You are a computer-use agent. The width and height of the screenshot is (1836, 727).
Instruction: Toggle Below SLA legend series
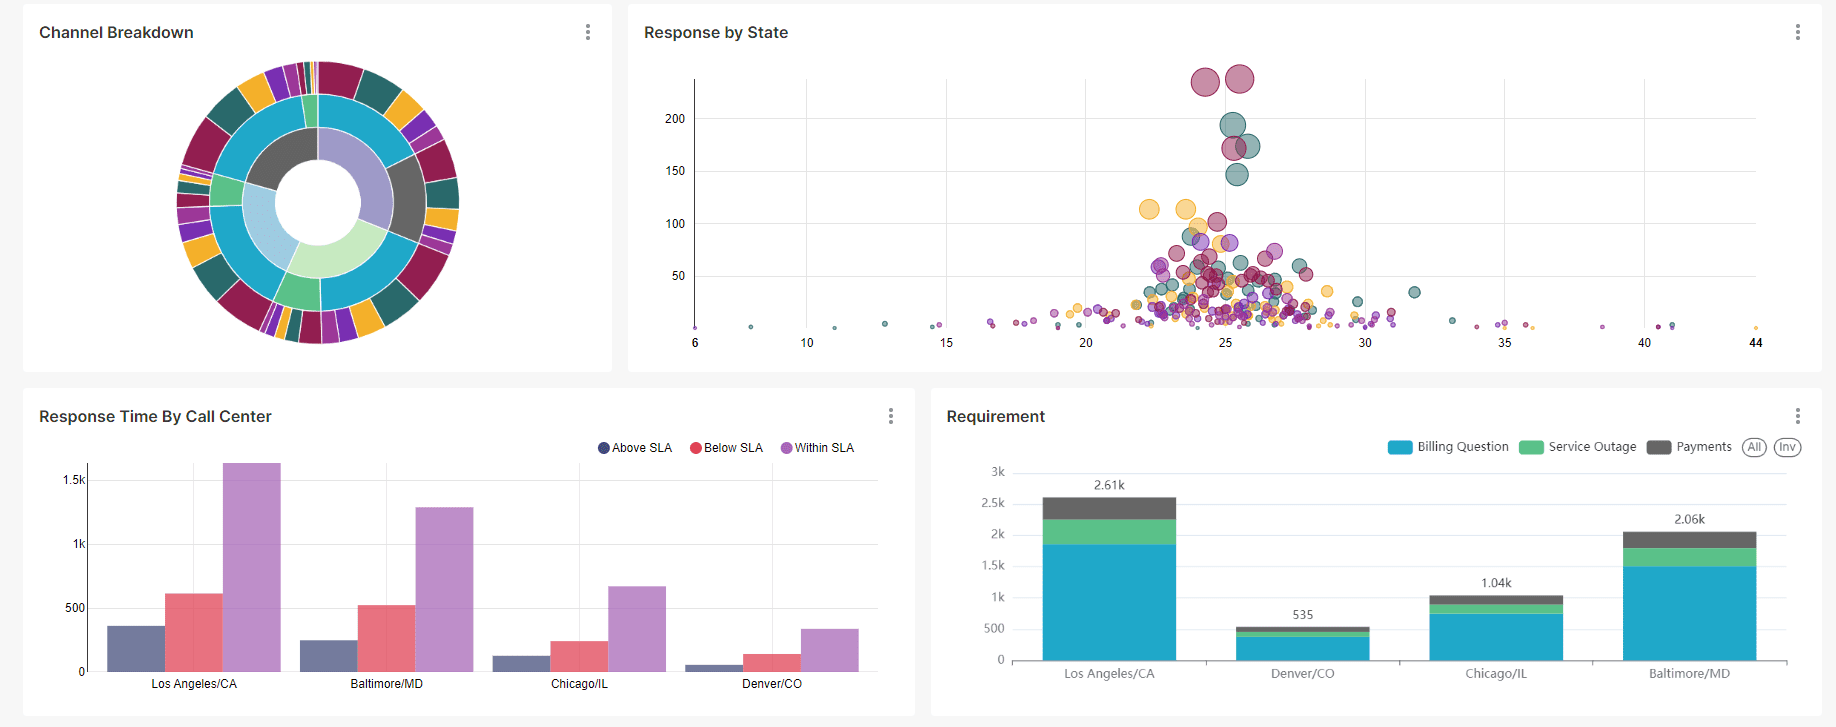click(727, 448)
